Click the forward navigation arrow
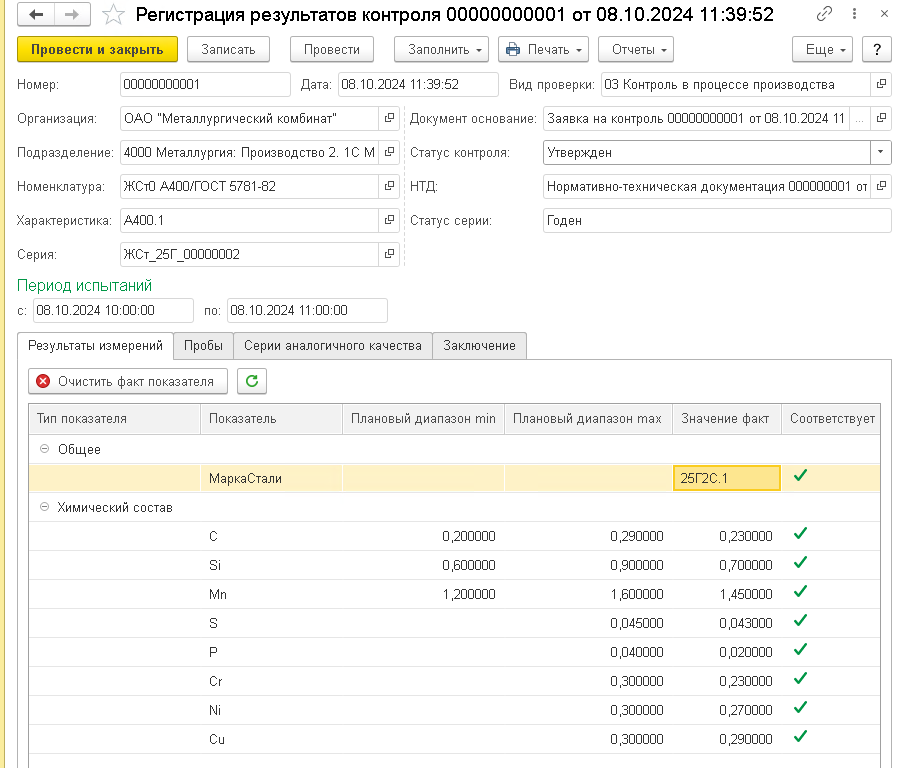 71,15
